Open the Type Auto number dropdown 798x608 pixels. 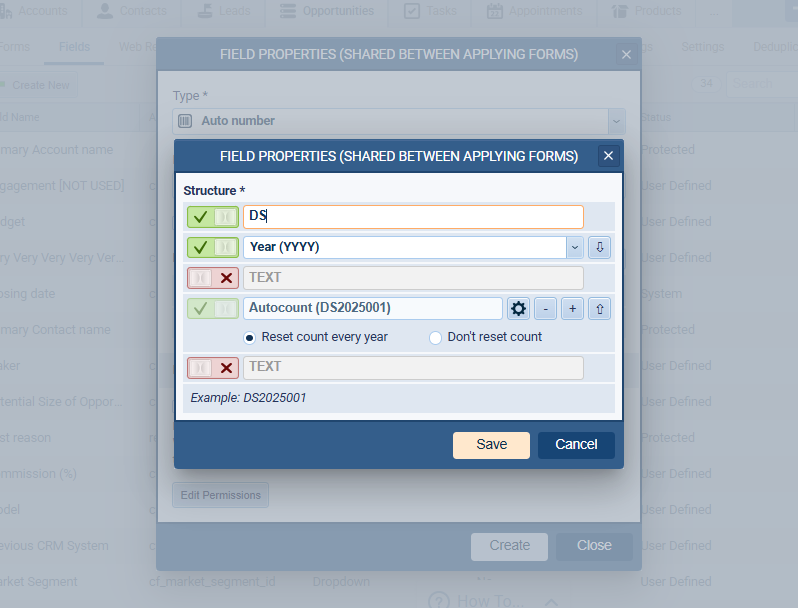click(x=616, y=121)
